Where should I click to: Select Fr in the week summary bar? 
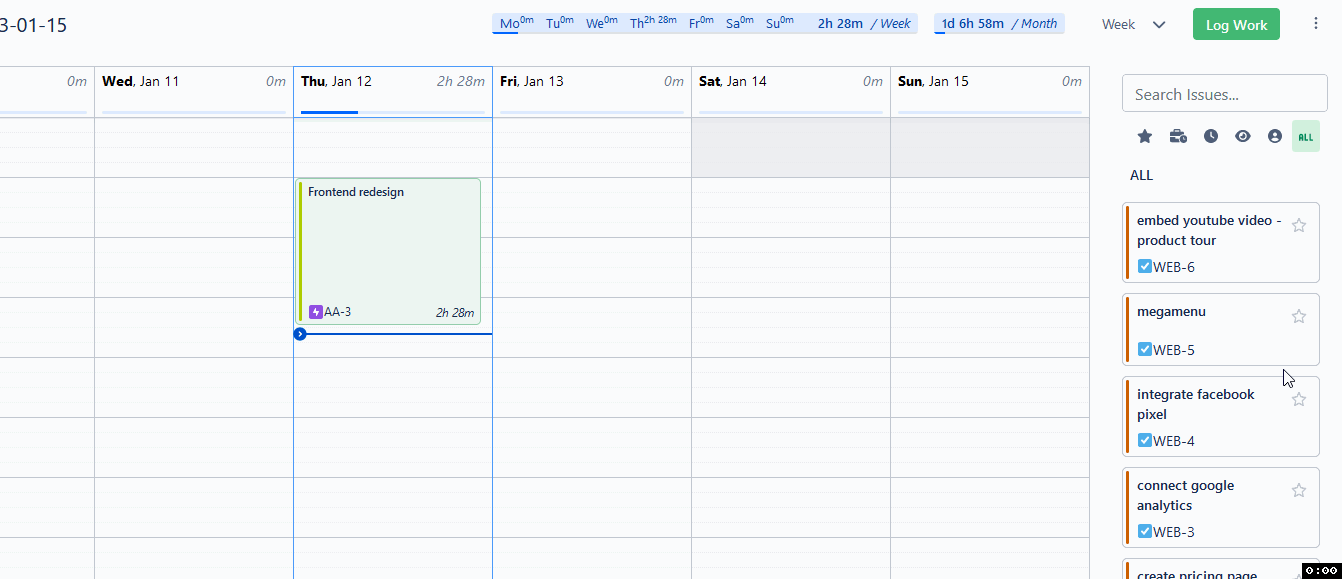[x=701, y=23]
